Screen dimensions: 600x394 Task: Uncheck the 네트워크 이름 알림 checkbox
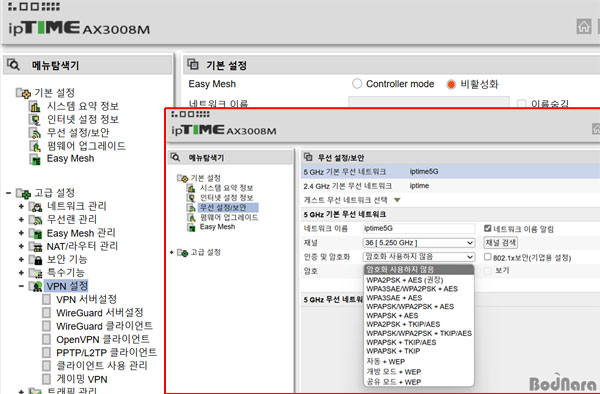[487, 228]
